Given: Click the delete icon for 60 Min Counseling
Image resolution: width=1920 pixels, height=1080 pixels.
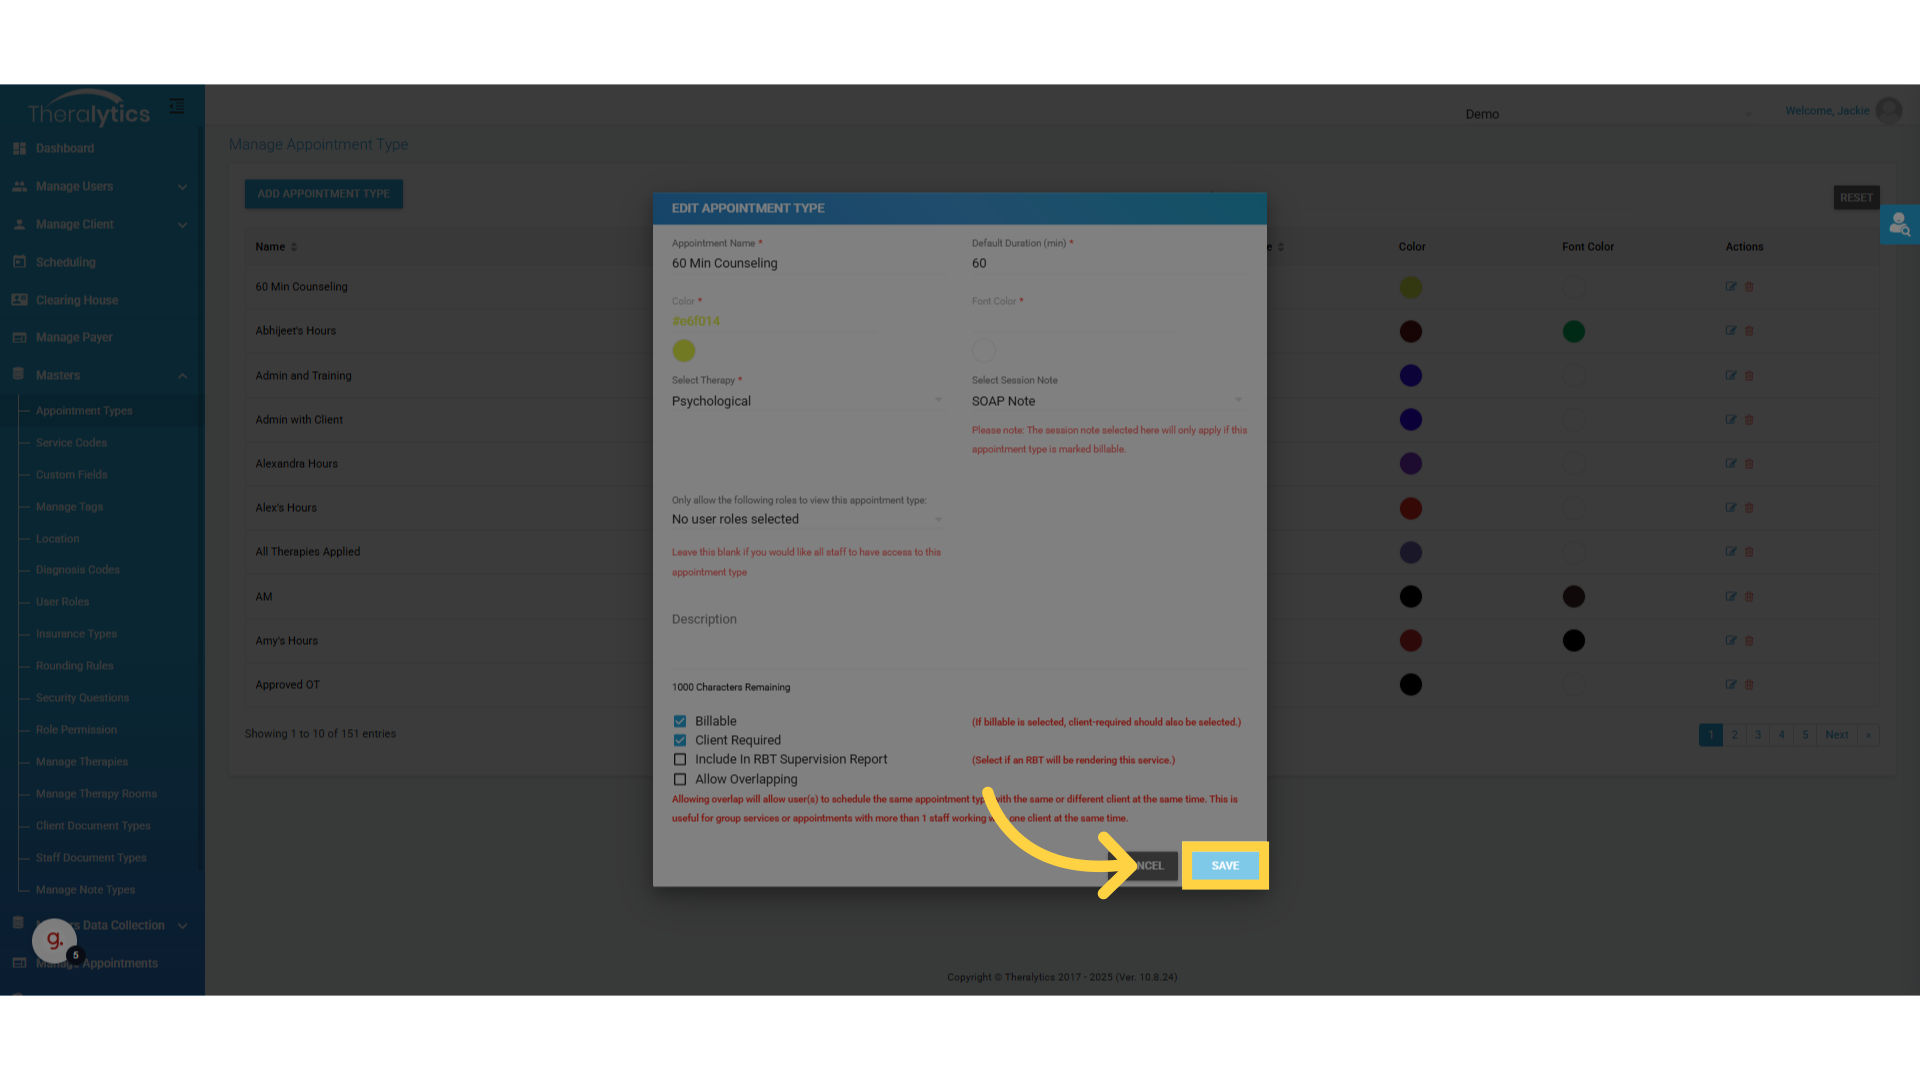Looking at the screenshot, I should pyautogui.click(x=1749, y=287).
